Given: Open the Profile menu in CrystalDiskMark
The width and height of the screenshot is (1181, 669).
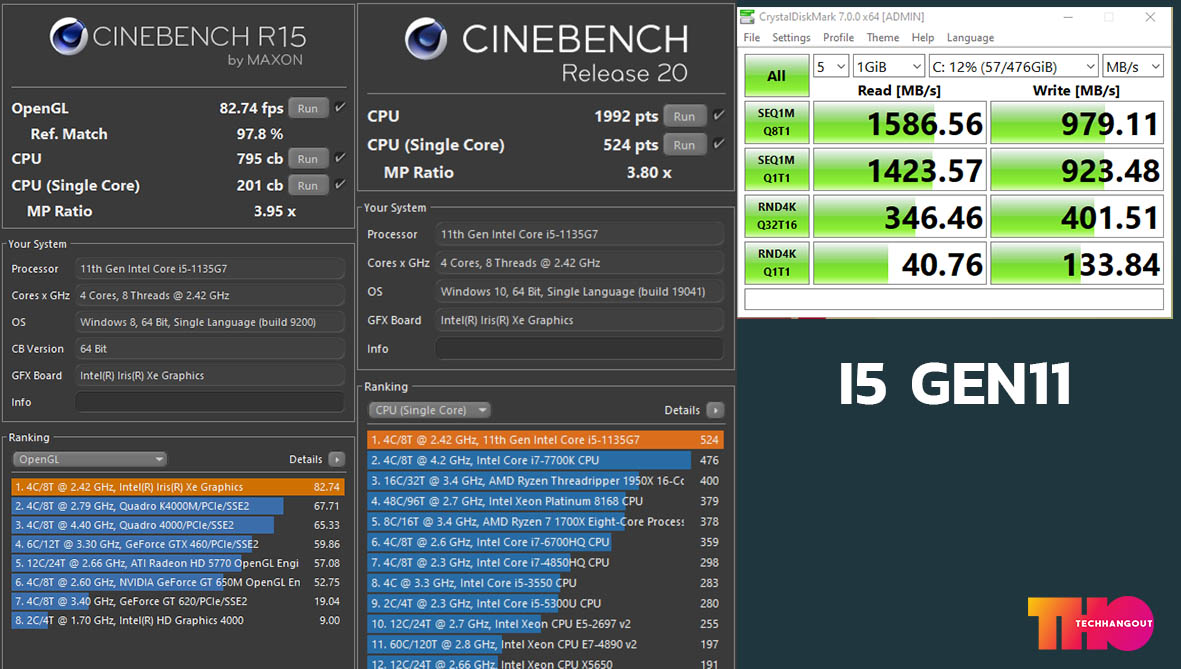Looking at the screenshot, I should (838, 38).
